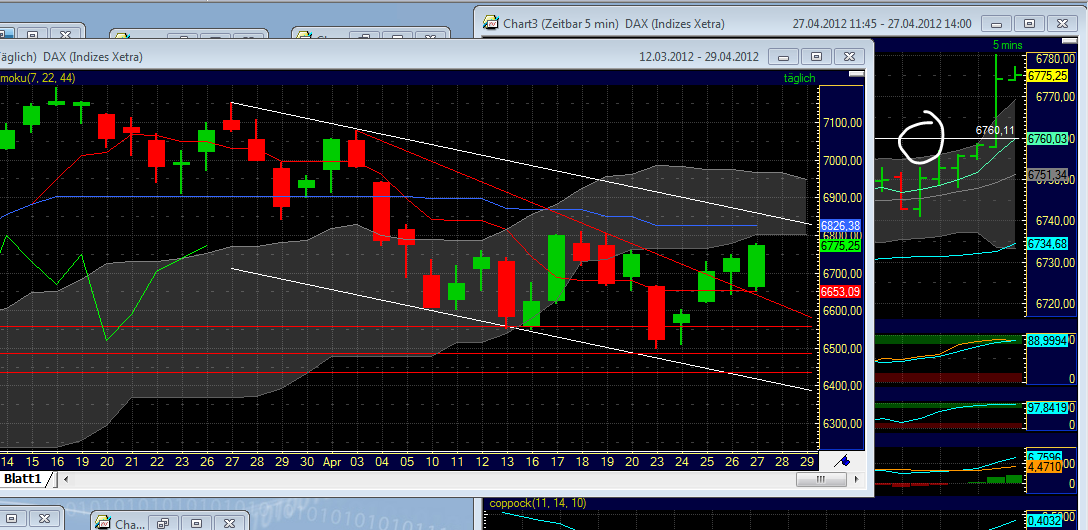Click the green 6775,25 price tag on the daily chart
1088x530 pixels.
click(840, 246)
